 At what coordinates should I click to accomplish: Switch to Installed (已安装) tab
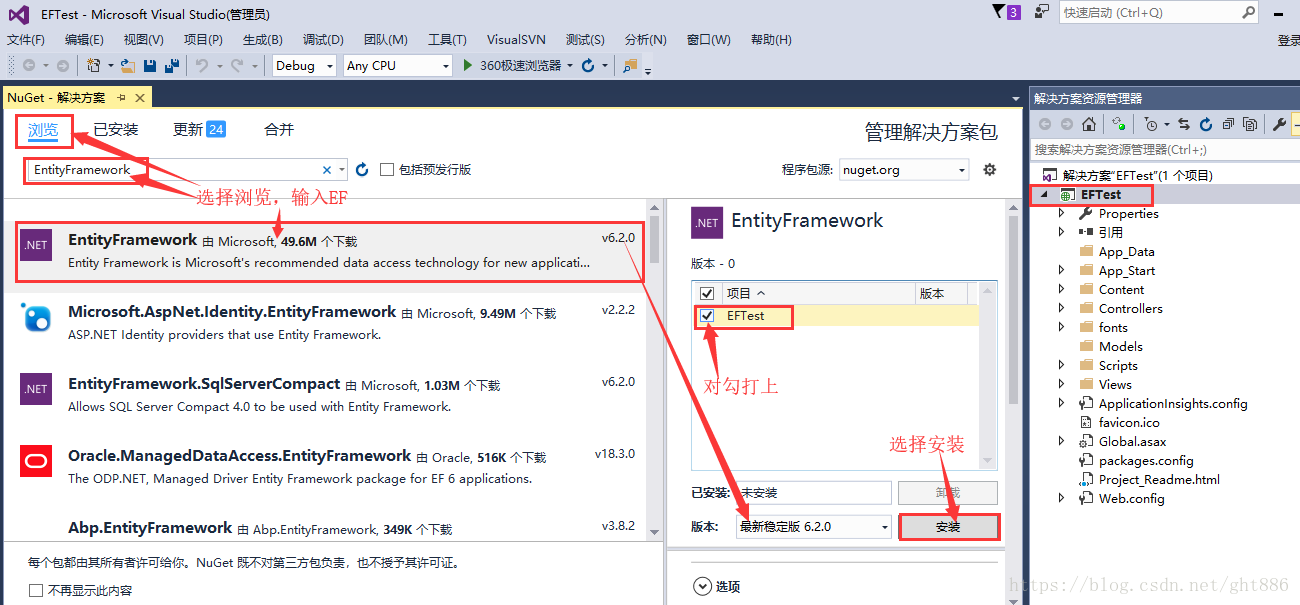pos(116,130)
